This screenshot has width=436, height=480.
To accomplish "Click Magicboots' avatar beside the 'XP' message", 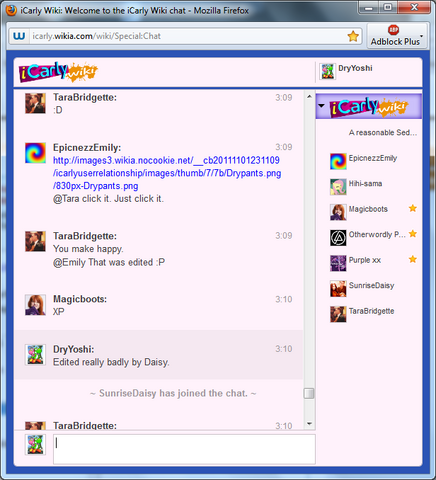I will pyautogui.click(x=35, y=305).
